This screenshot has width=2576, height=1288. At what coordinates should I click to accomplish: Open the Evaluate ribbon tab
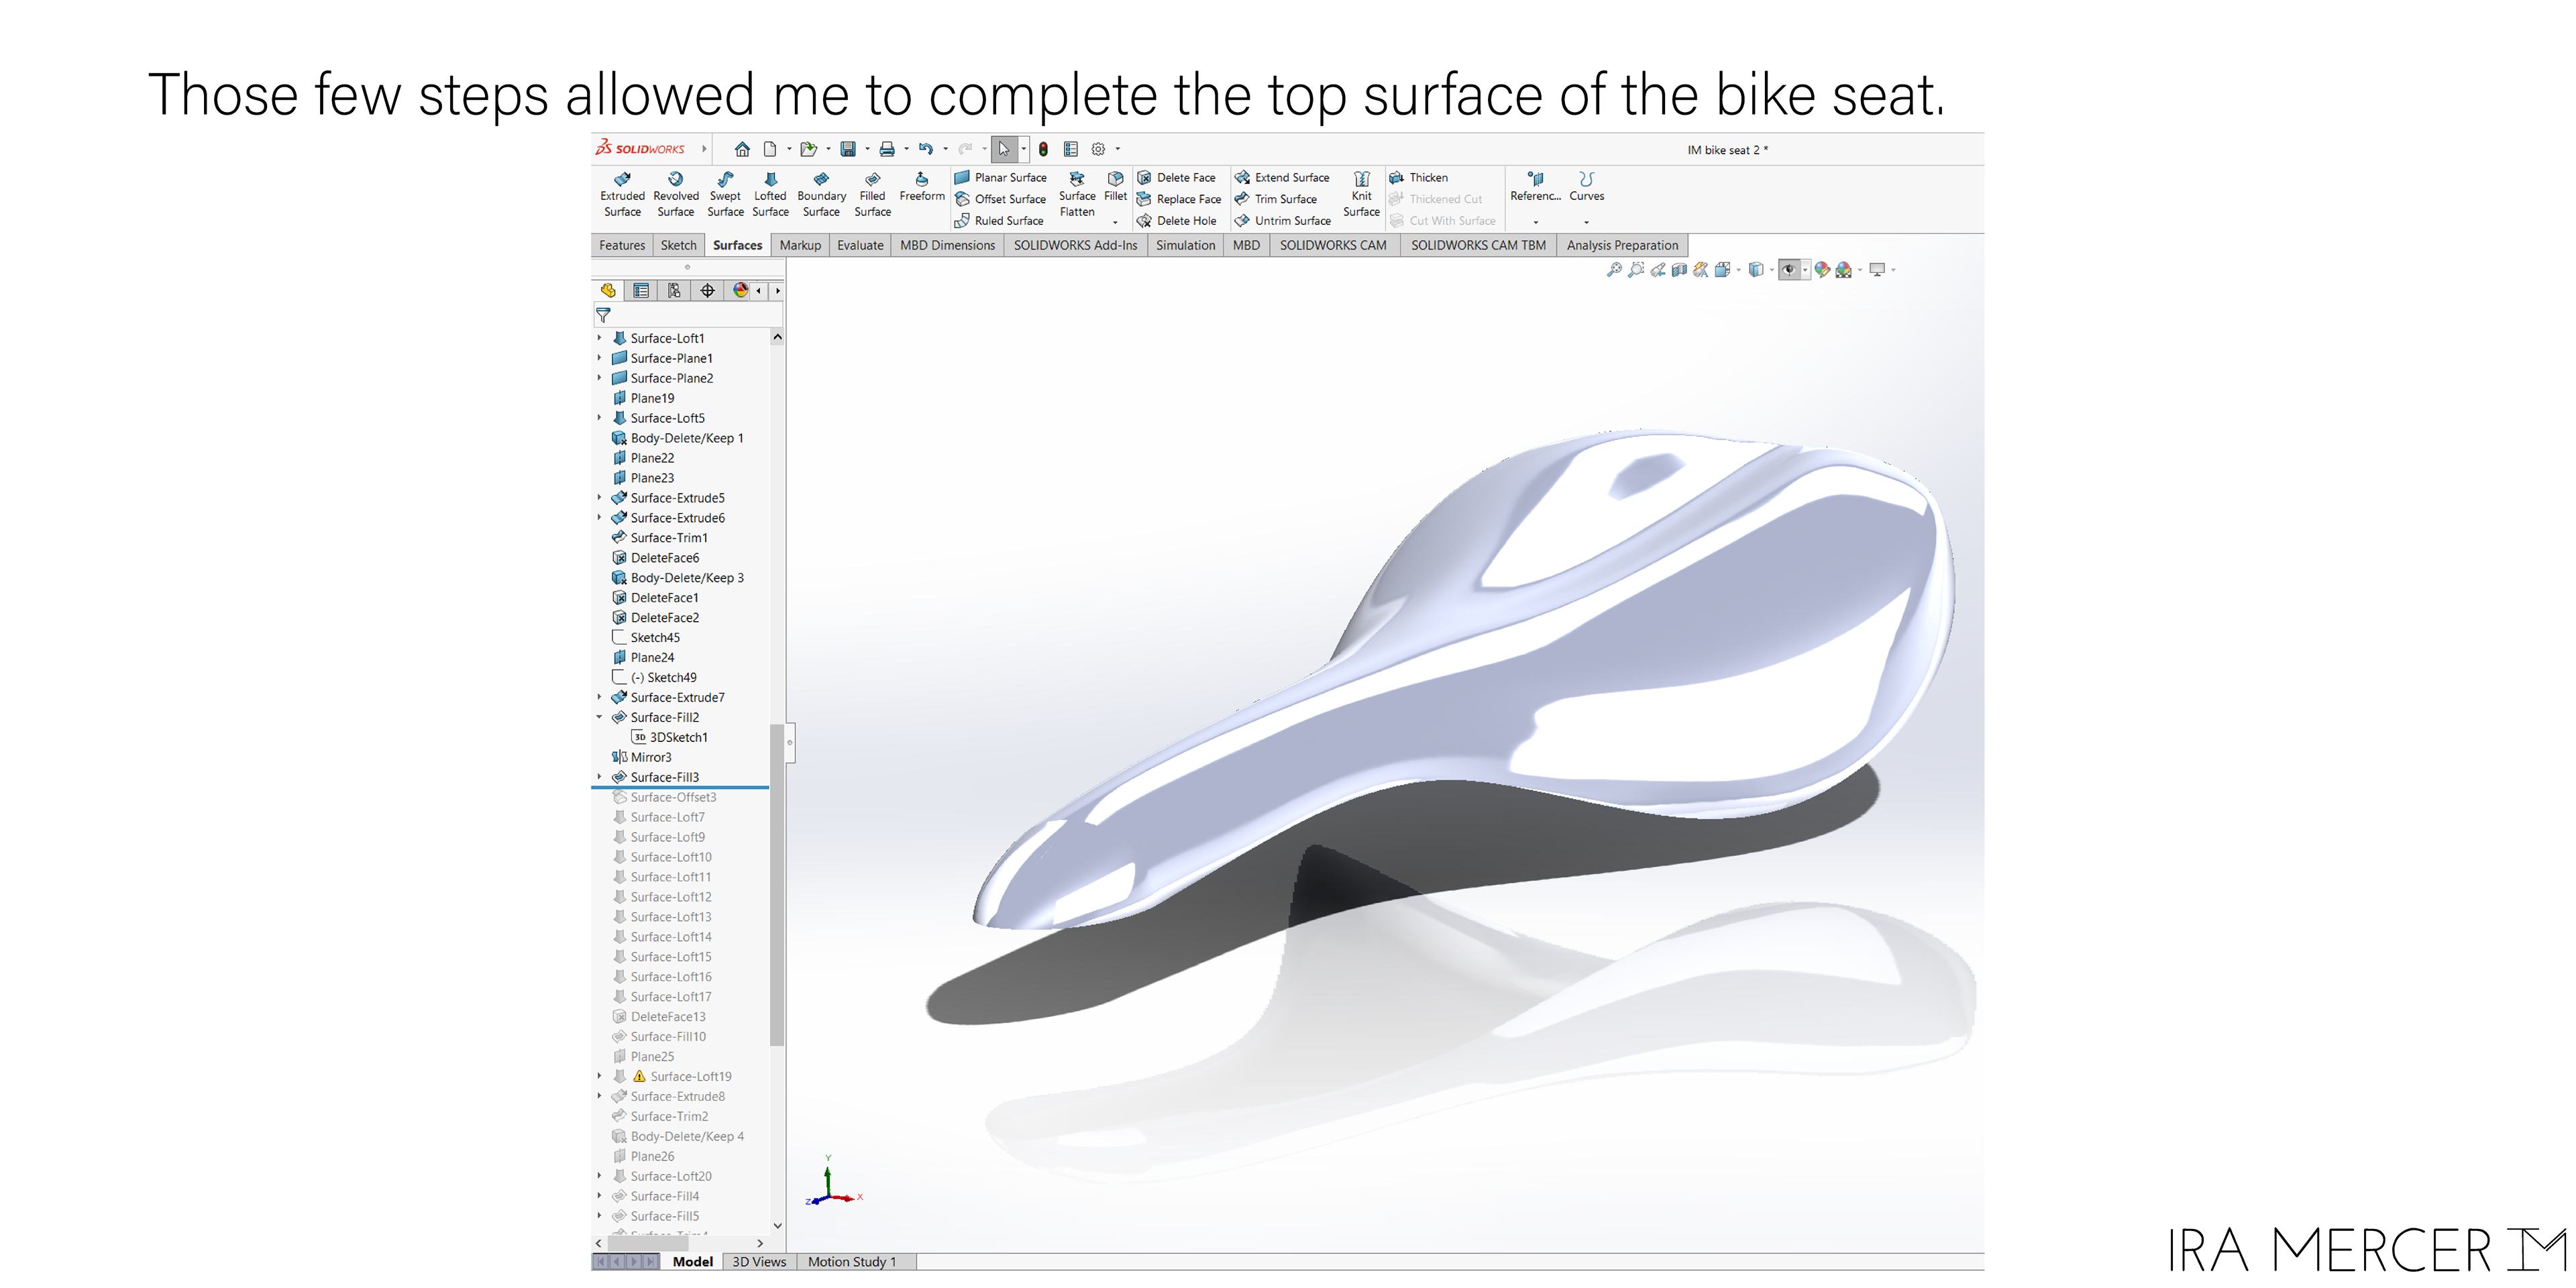click(x=860, y=245)
